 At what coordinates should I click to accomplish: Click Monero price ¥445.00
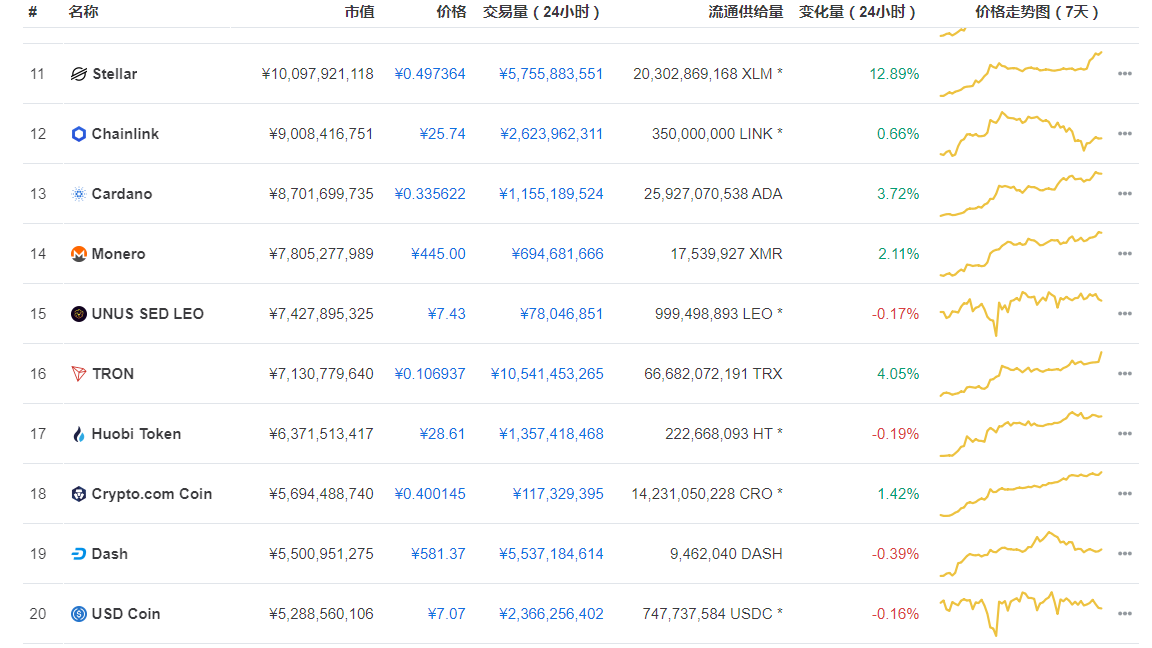(x=438, y=254)
